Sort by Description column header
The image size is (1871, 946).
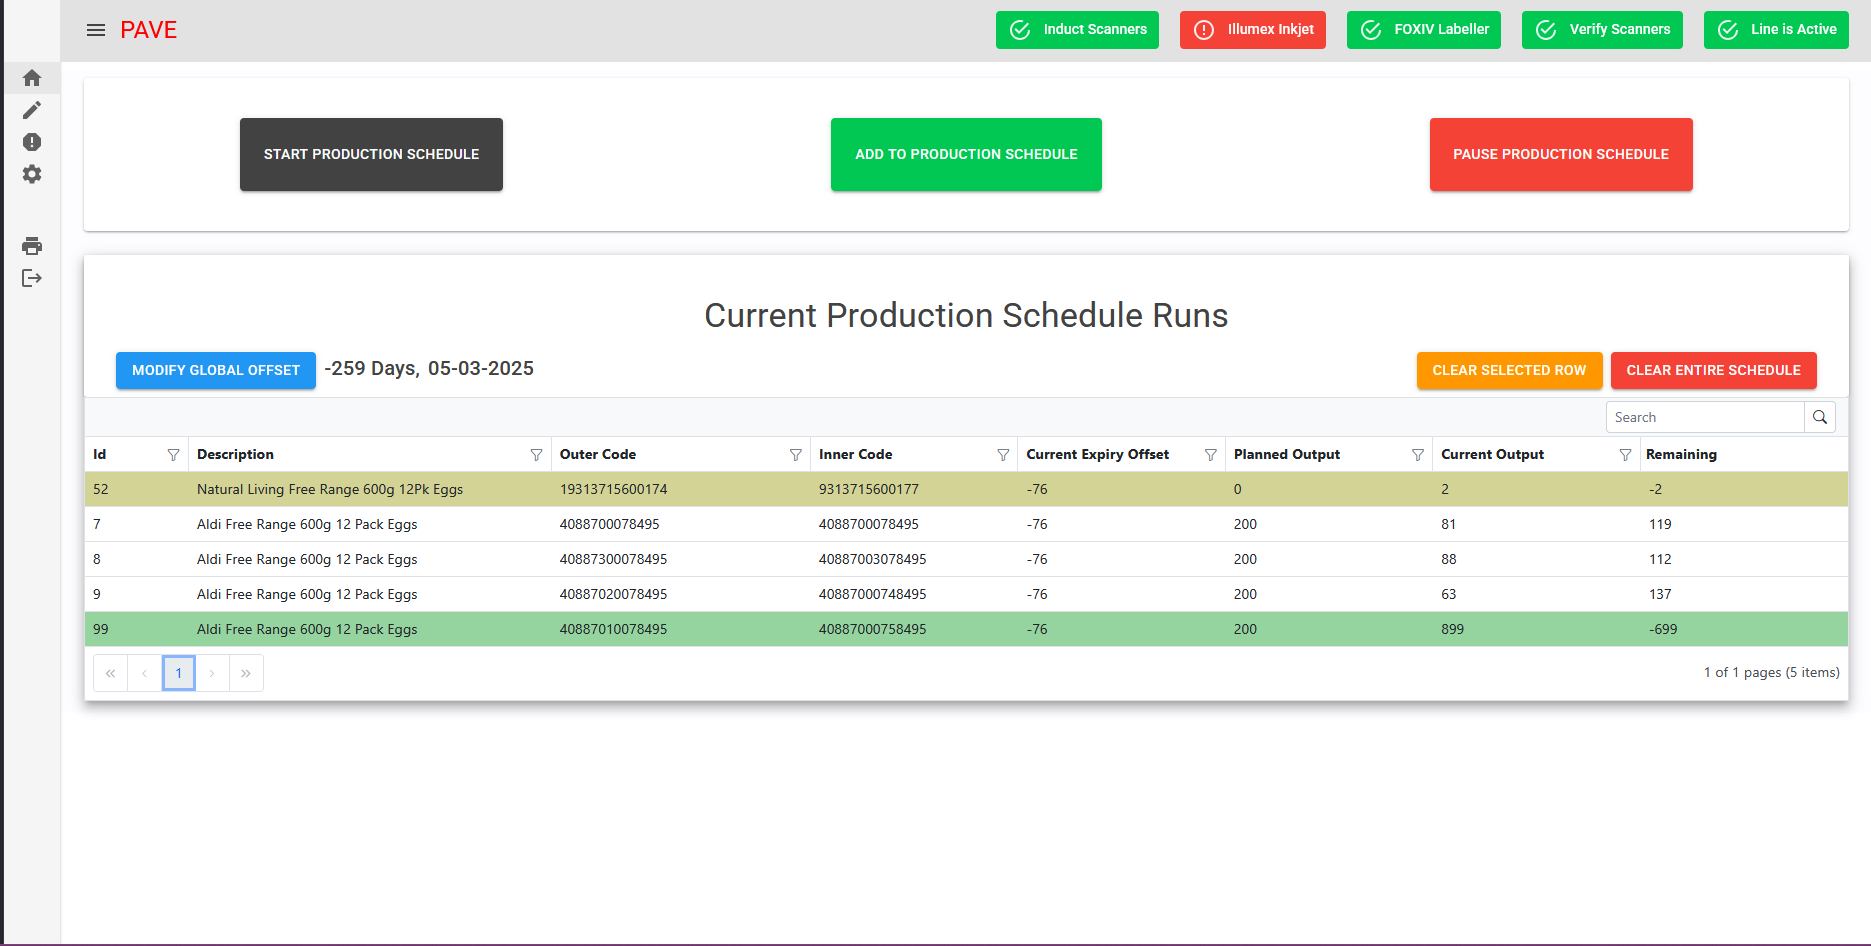[x=235, y=454]
